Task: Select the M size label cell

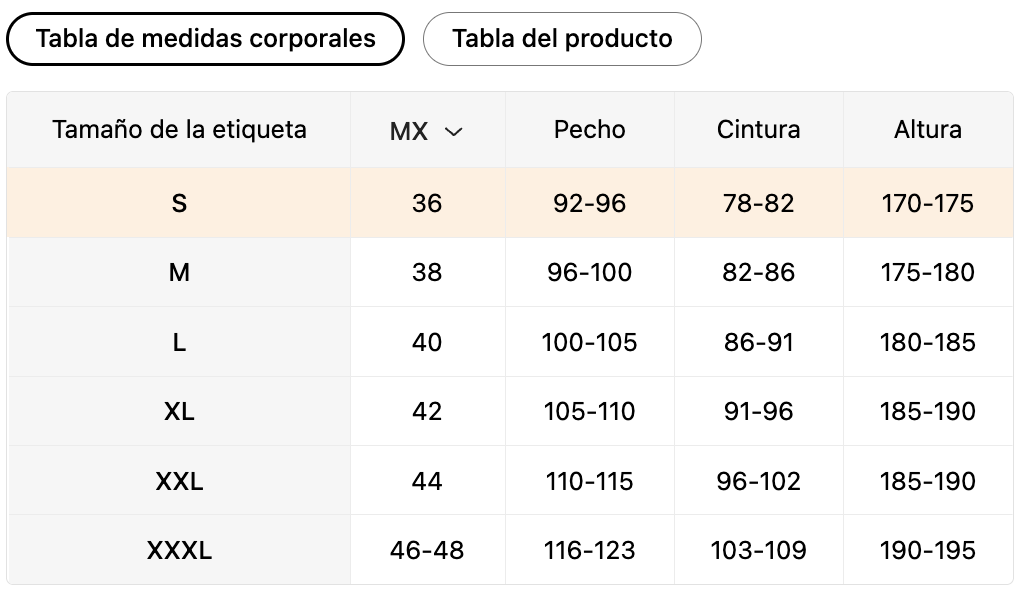Action: (x=179, y=272)
